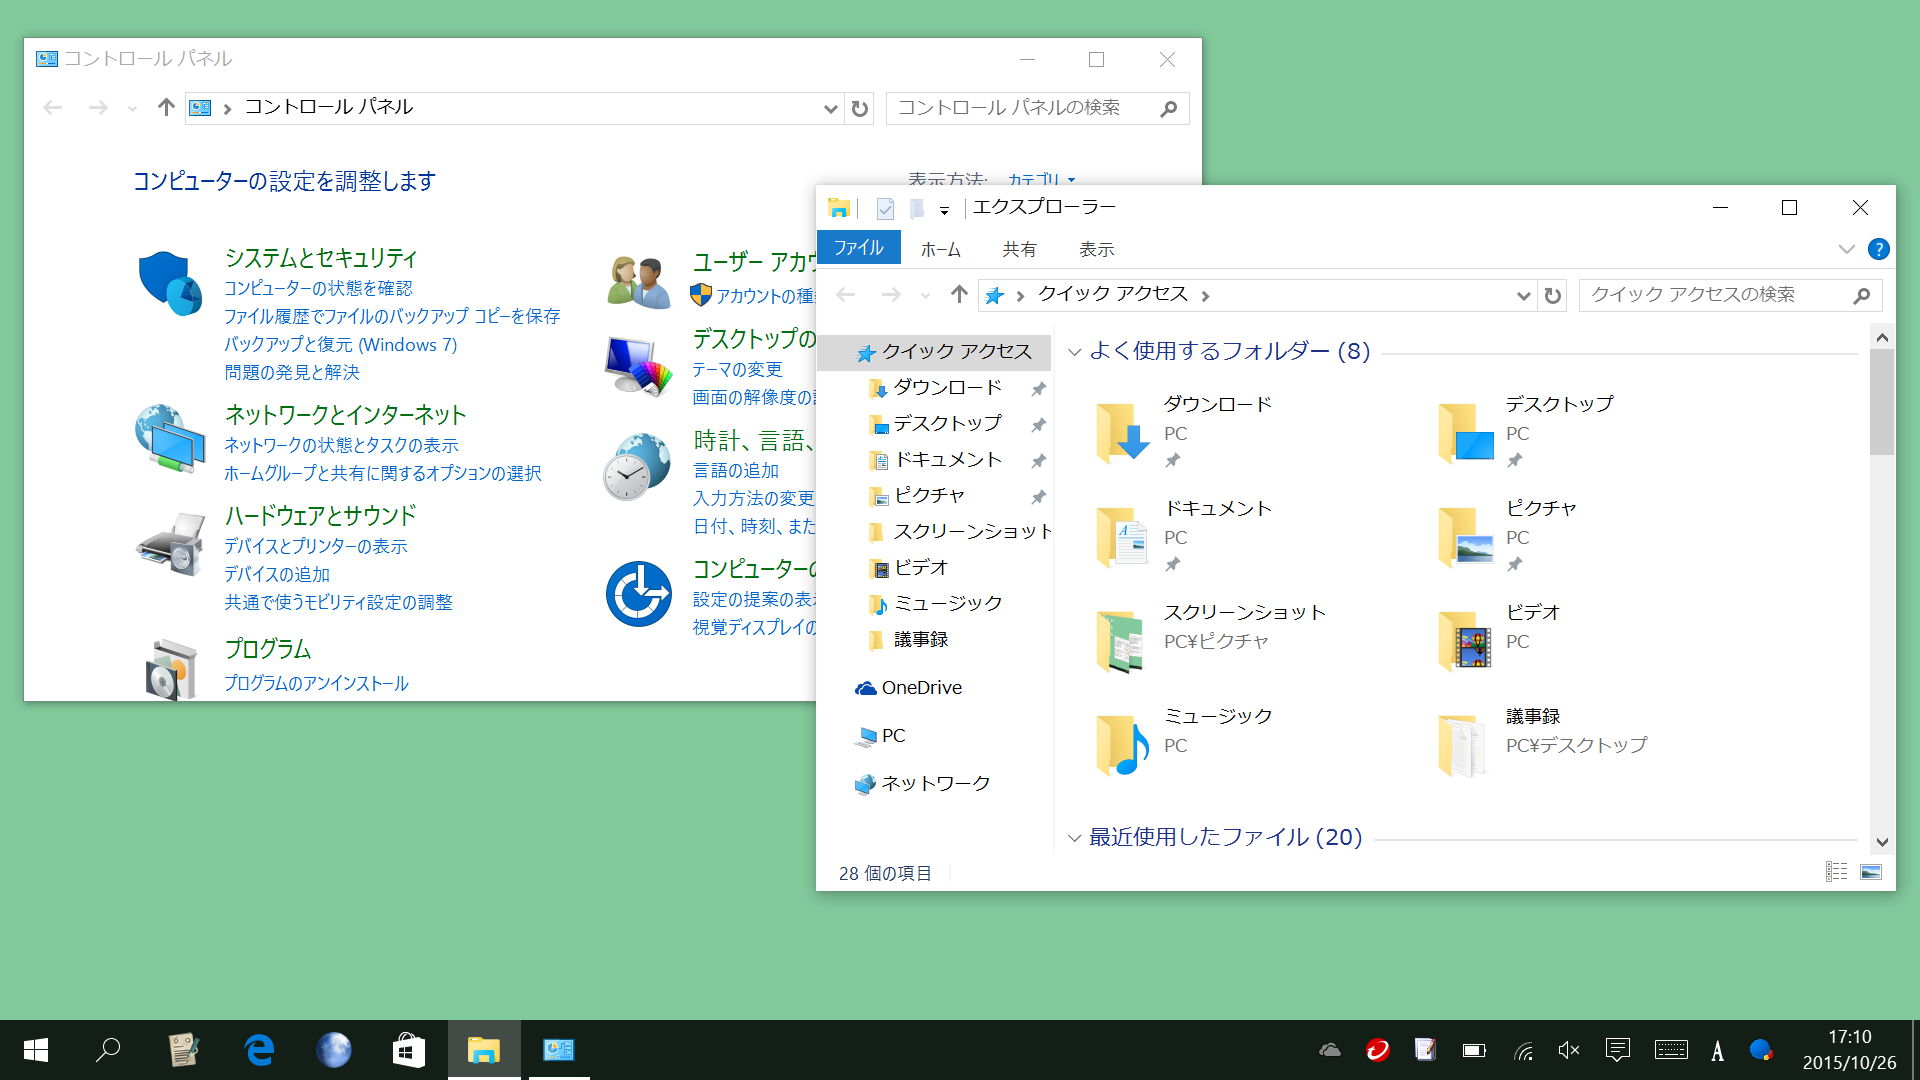Switch the file list to details view
1920x1080 pixels.
click(x=1836, y=872)
